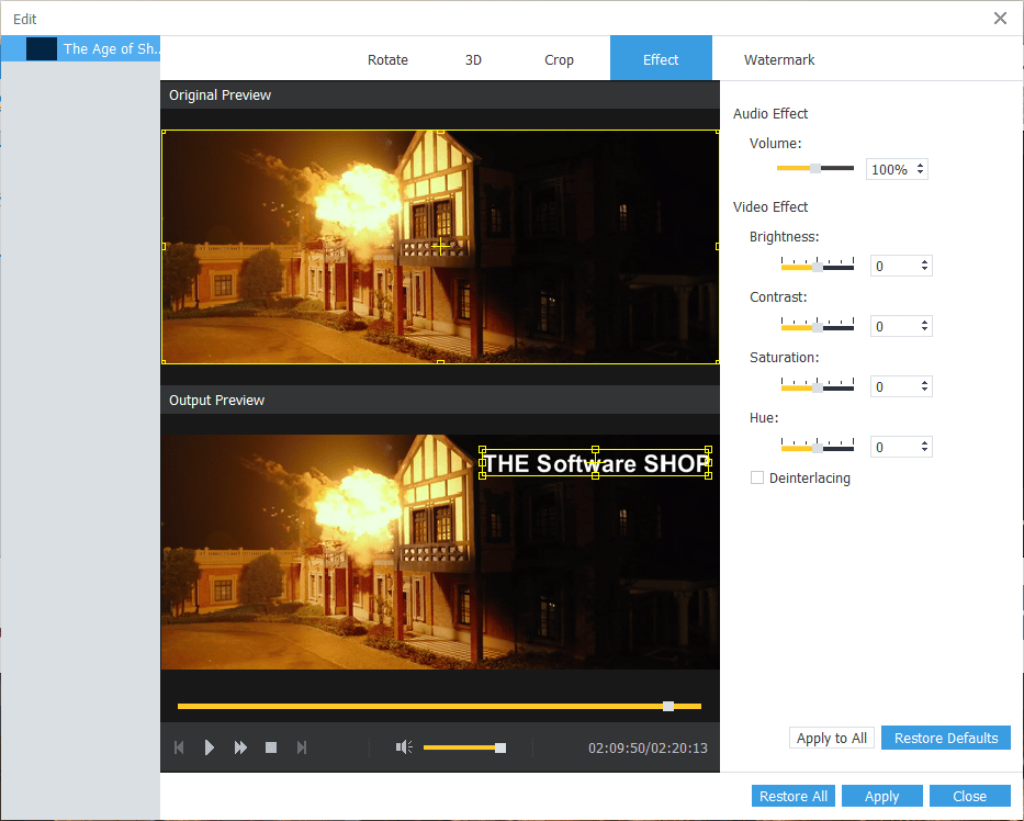Click the Saturation slider
Screen dimensions: 1024x821
[817, 385]
